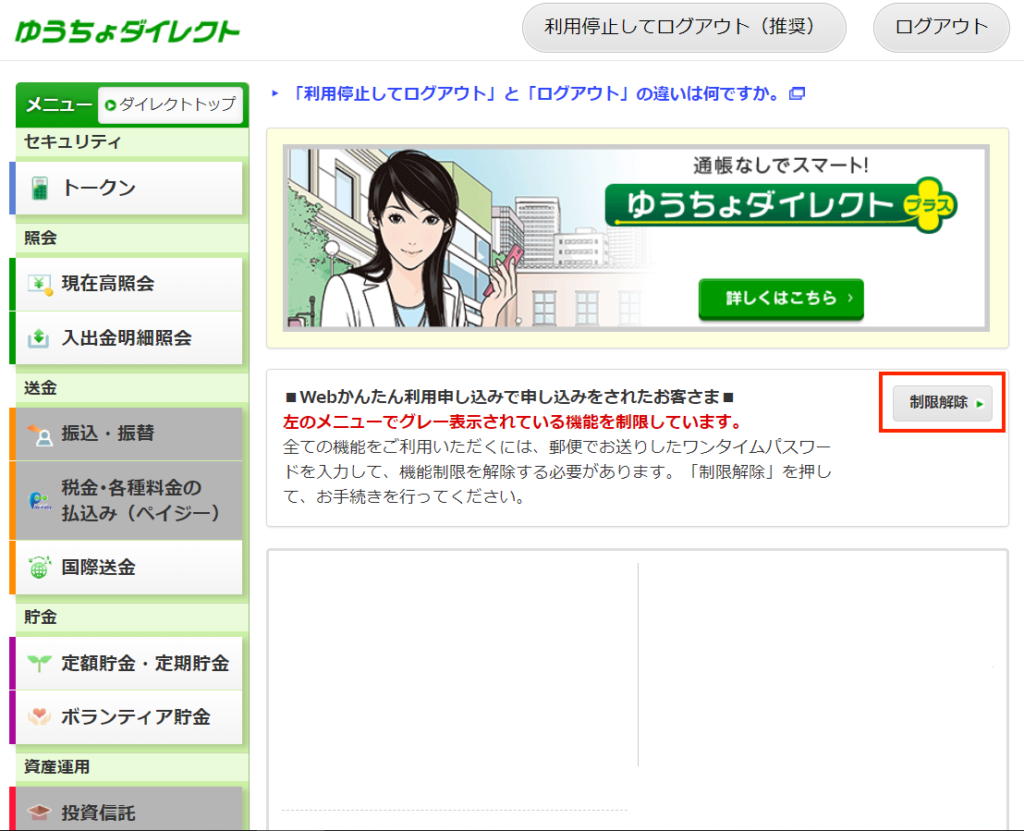This screenshot has width=1024, height=831.
Task: Click the ボランティア貯金 heart icon
Action: click(40, 717)
